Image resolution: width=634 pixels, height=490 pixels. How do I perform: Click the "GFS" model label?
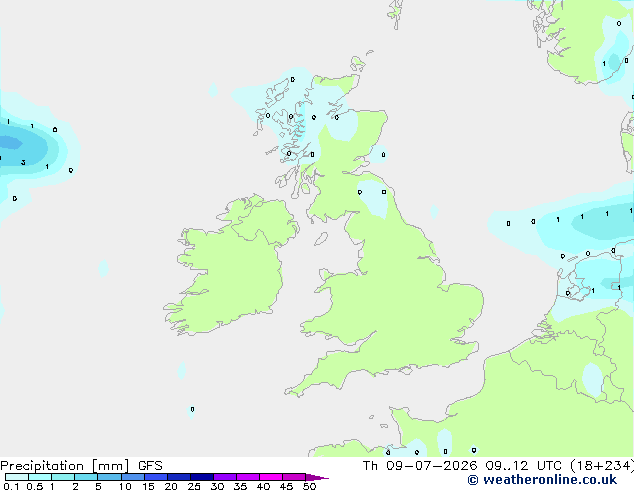pyautogui.click(x=150, y=466)
